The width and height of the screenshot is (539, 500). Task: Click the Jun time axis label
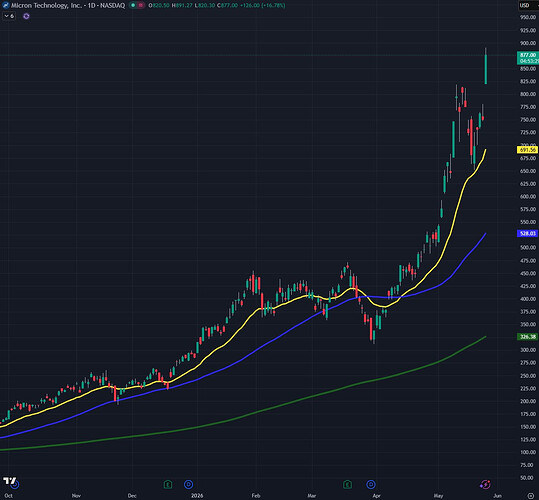tap(498, 496)
